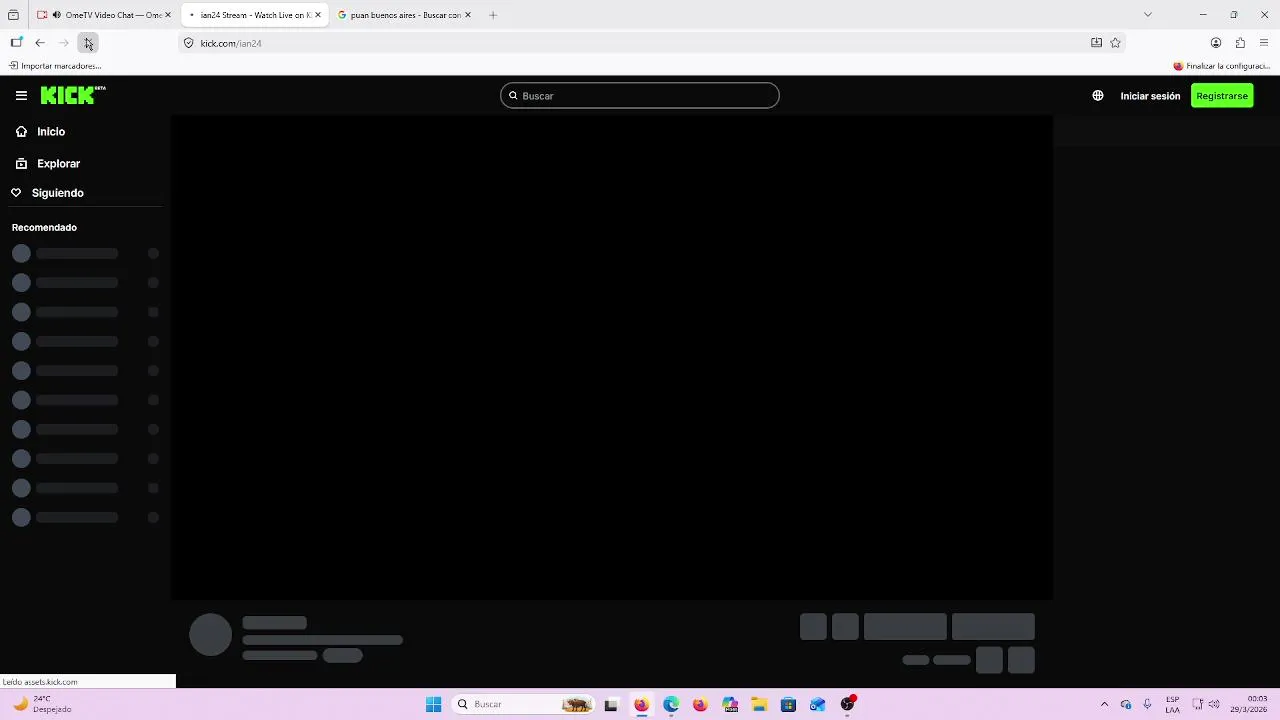Mute the OmeTV tab via speaker icon
This screenshot has height=720, width=1280.
(57, 15)
